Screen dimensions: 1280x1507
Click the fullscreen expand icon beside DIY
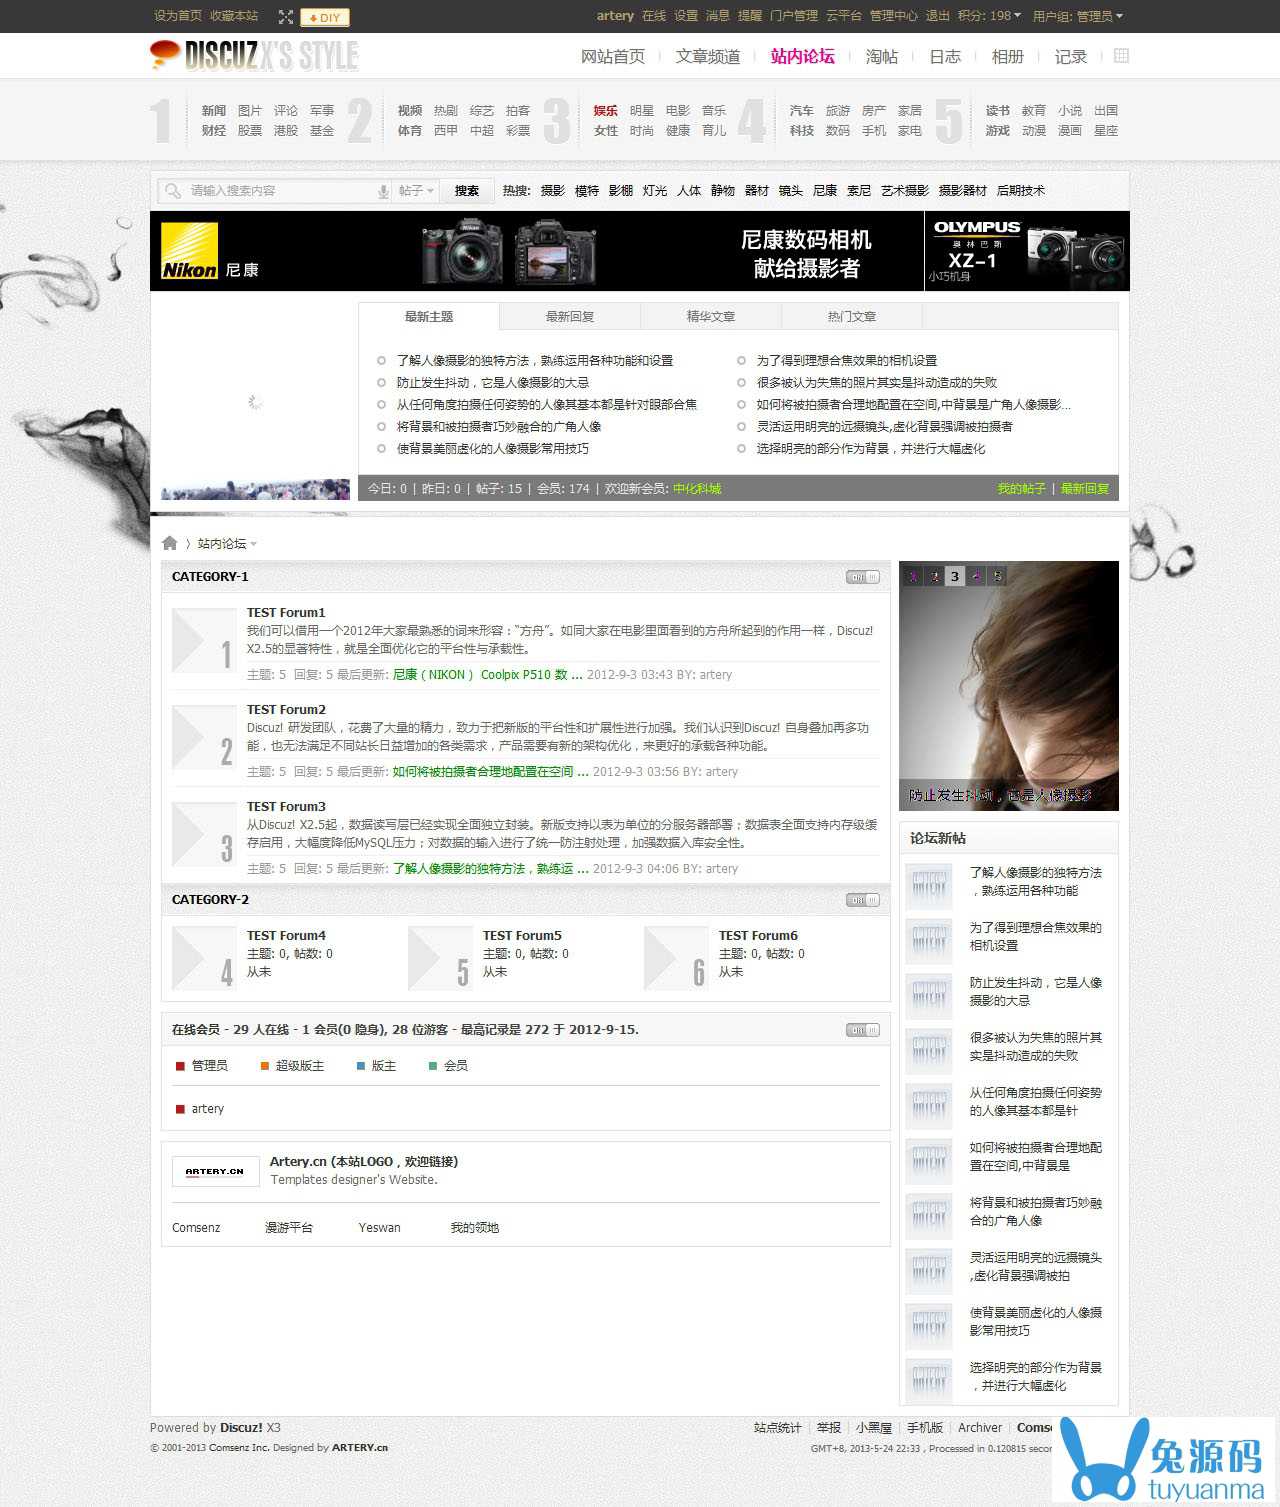point(286,17)
